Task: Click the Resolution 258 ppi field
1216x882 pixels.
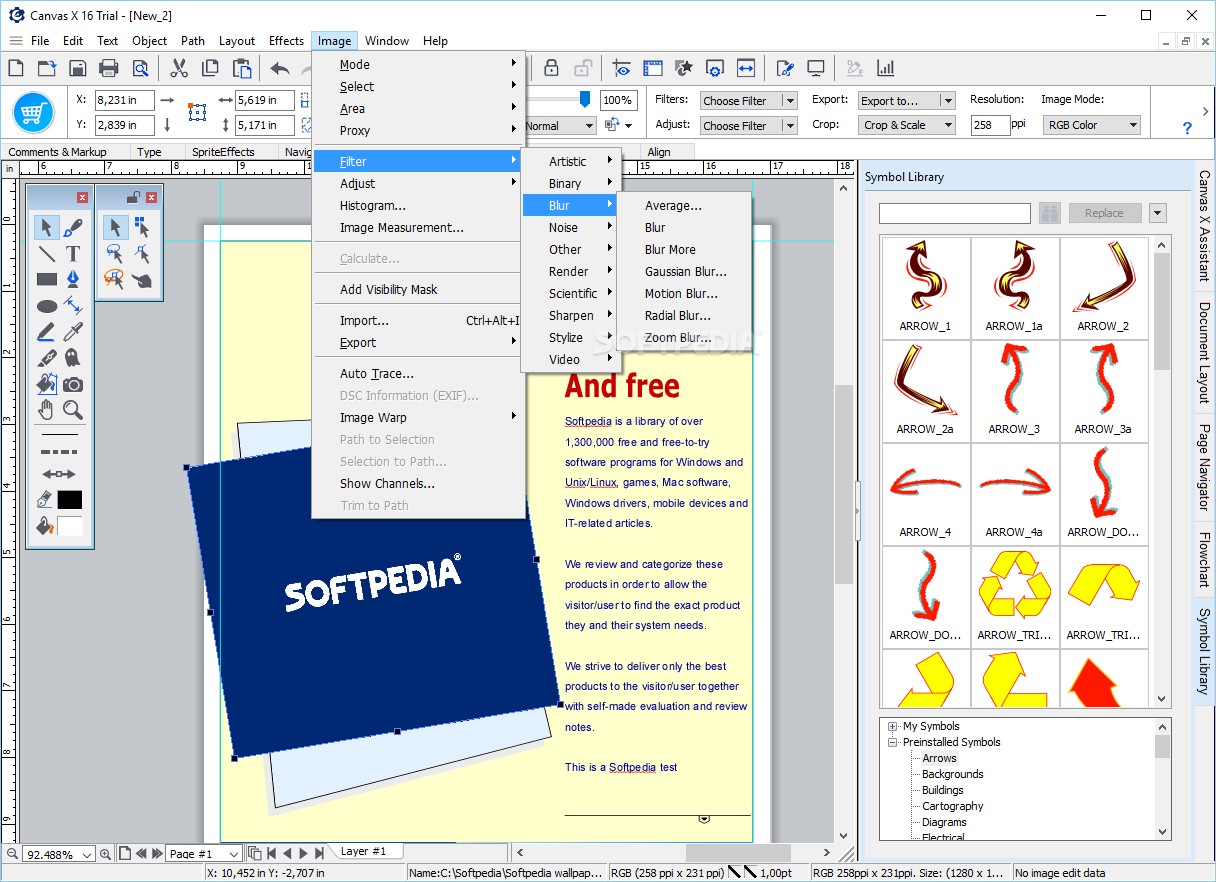Action: (990, 125)
